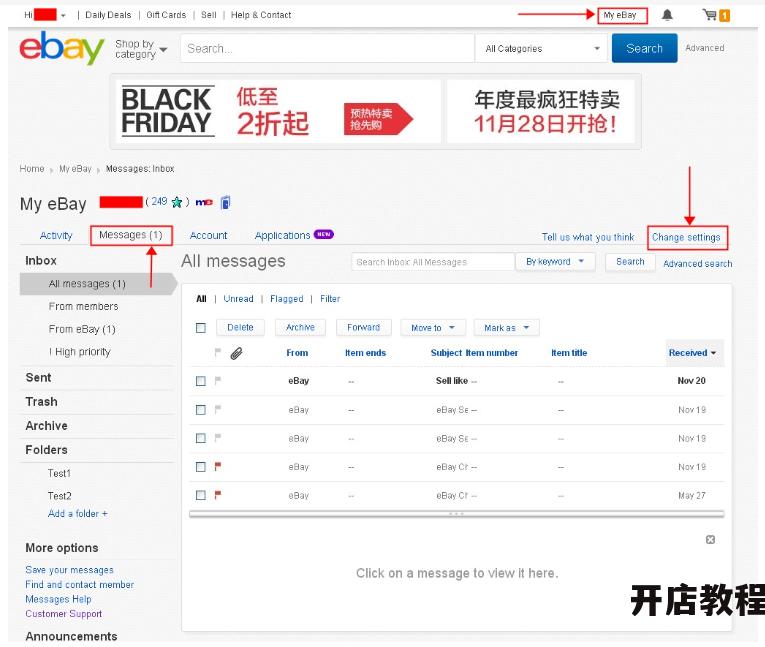
Task: Click the main Search text field
Action: coord(327,48)
